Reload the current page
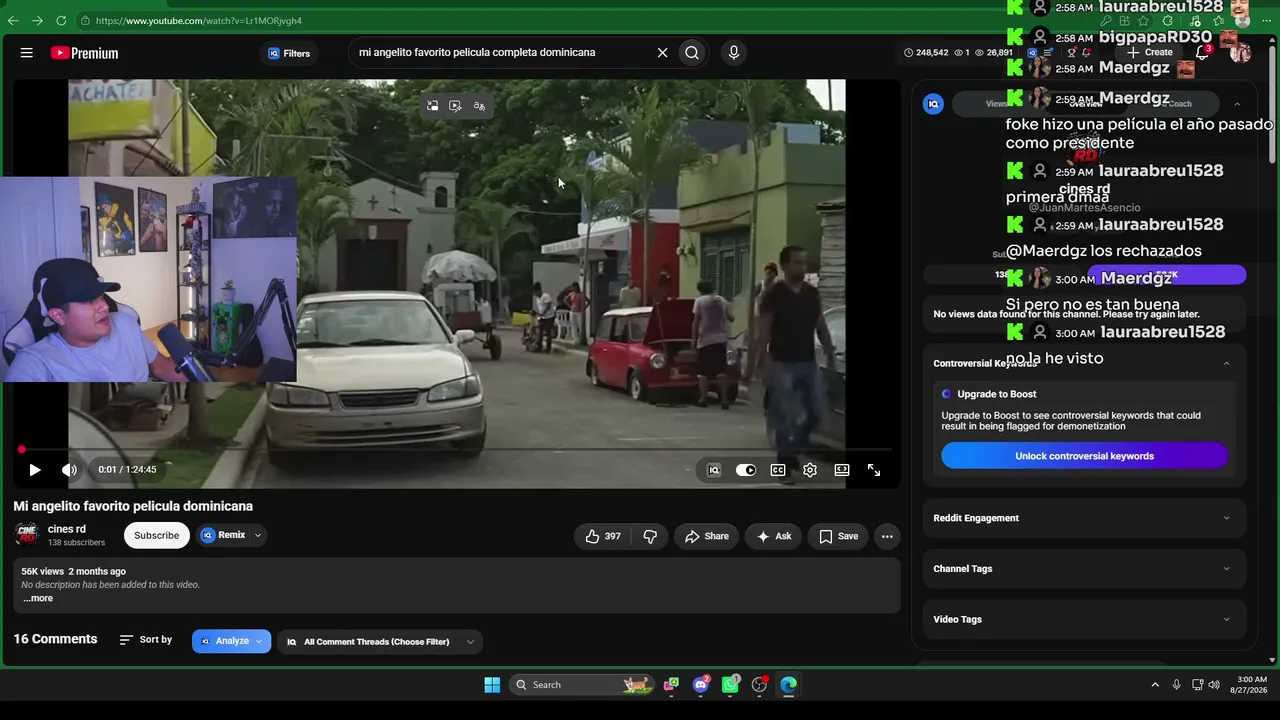 [61, 20]
